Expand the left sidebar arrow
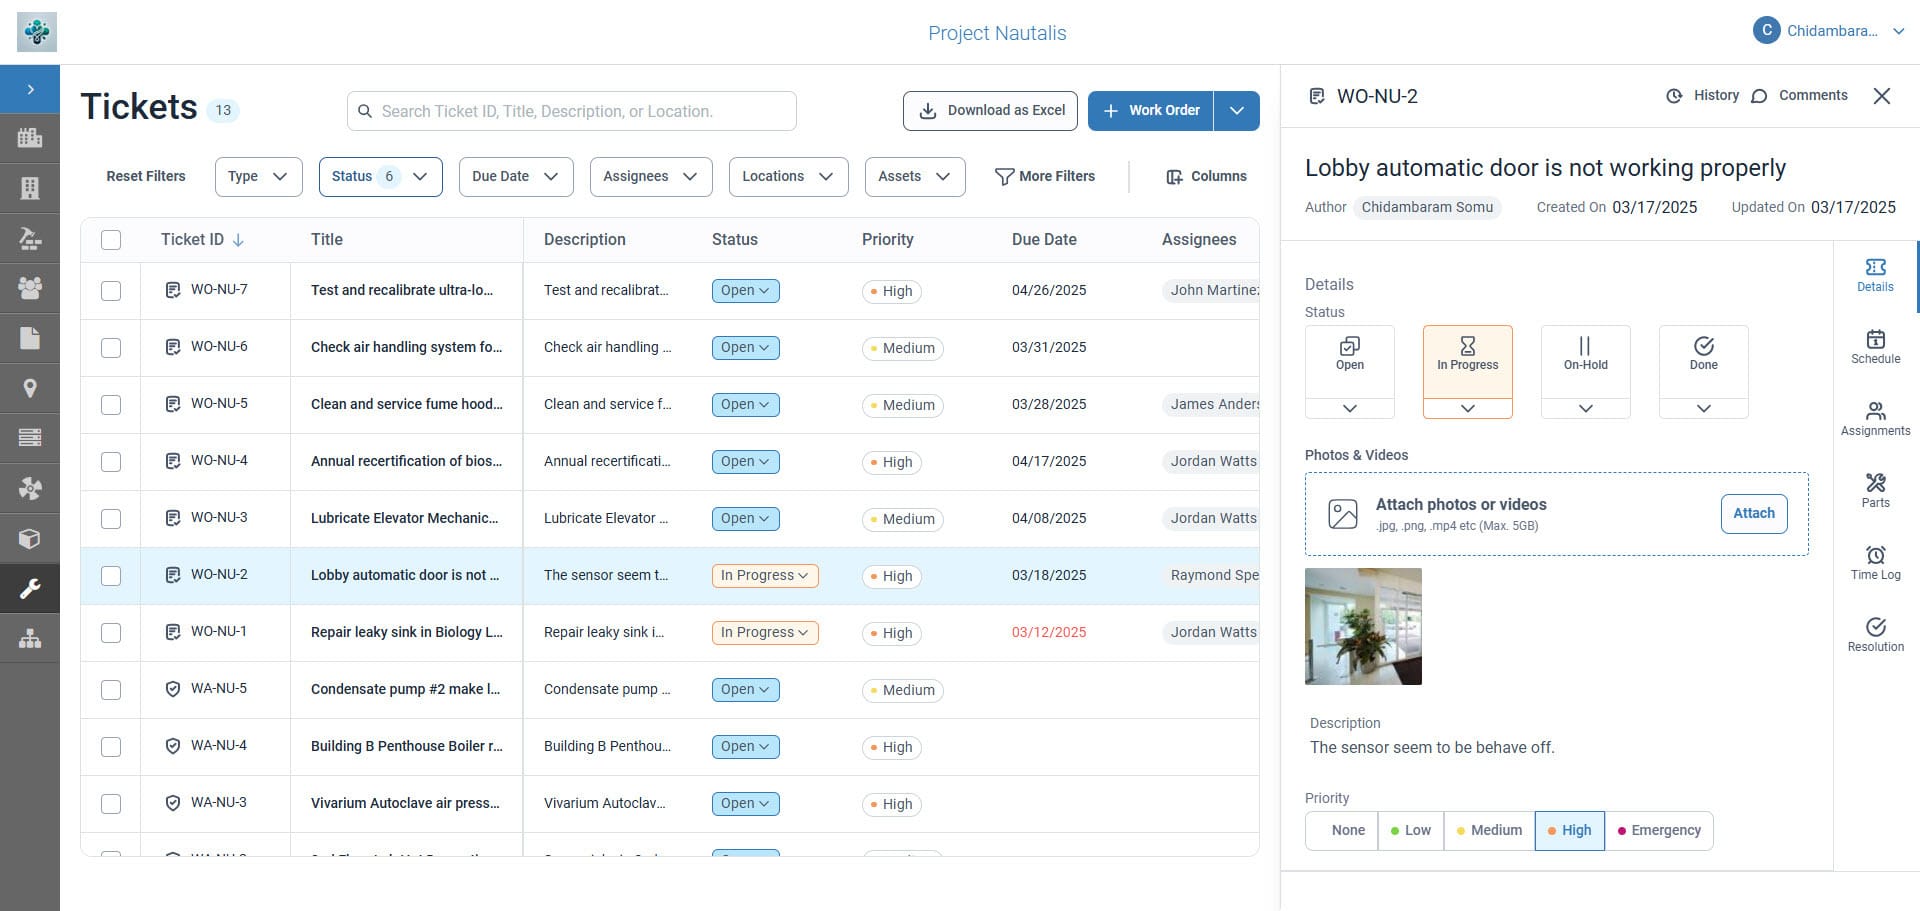 (30, 90)
